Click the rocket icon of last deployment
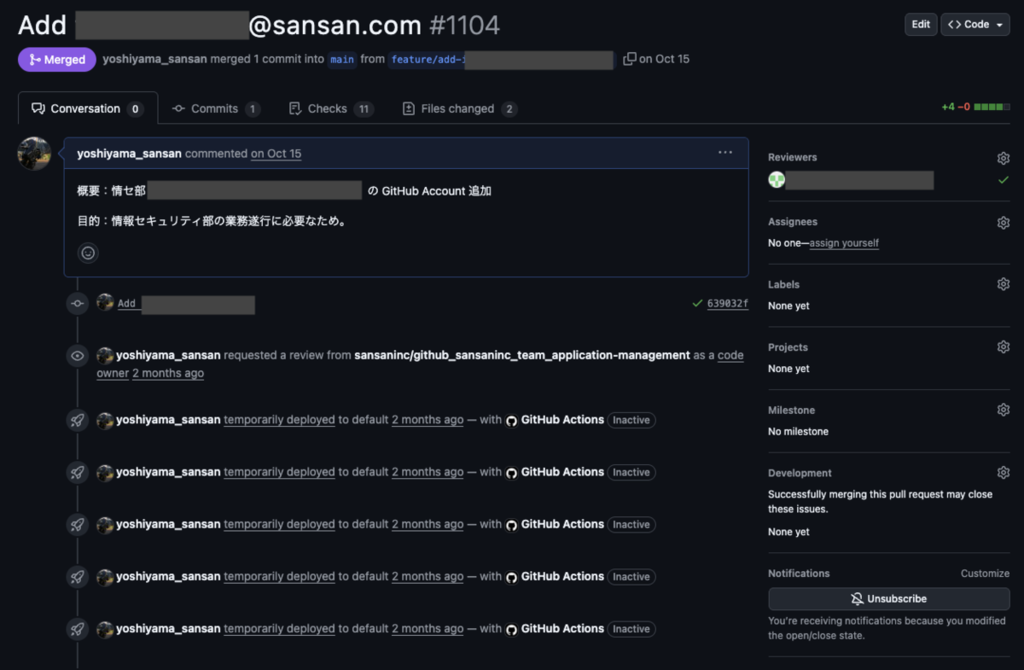 (77, 629)
